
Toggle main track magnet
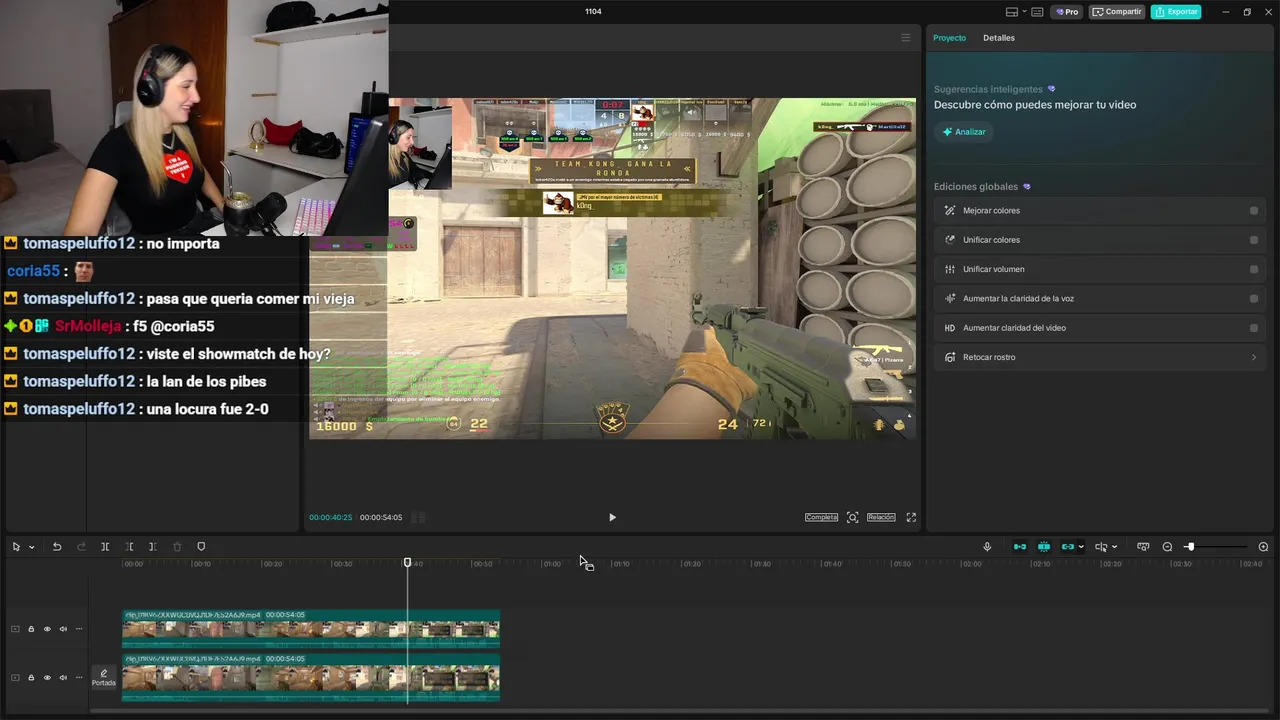click(1020, 547)
